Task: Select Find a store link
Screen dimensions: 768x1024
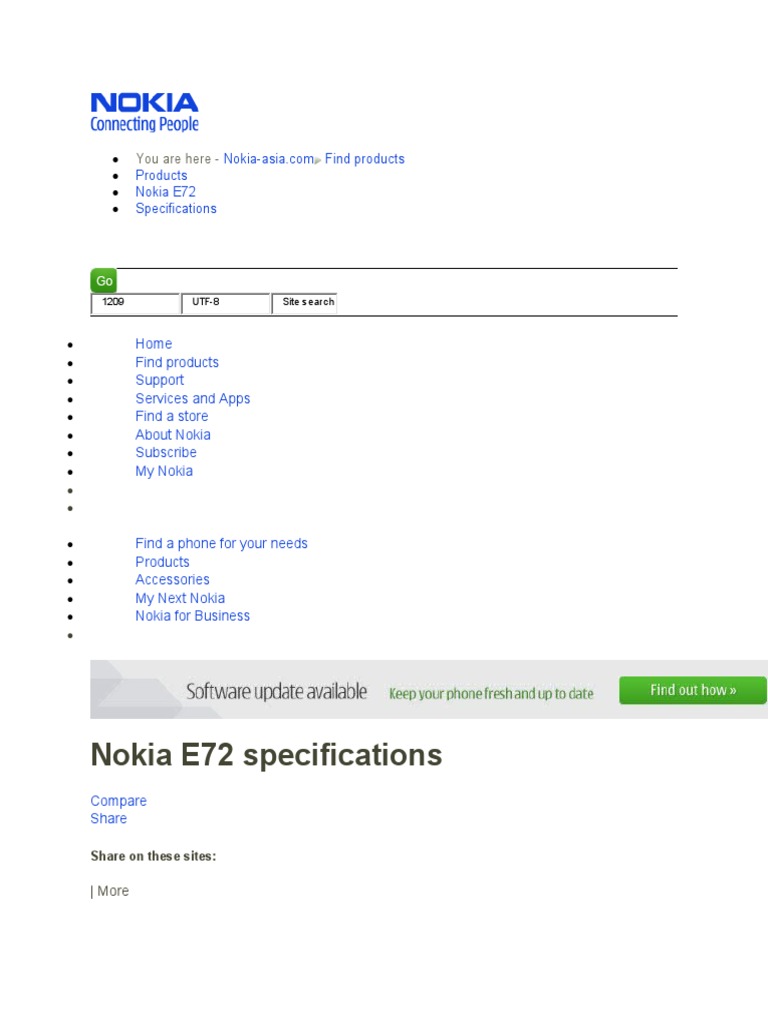Action: click(x=172, y=416)
